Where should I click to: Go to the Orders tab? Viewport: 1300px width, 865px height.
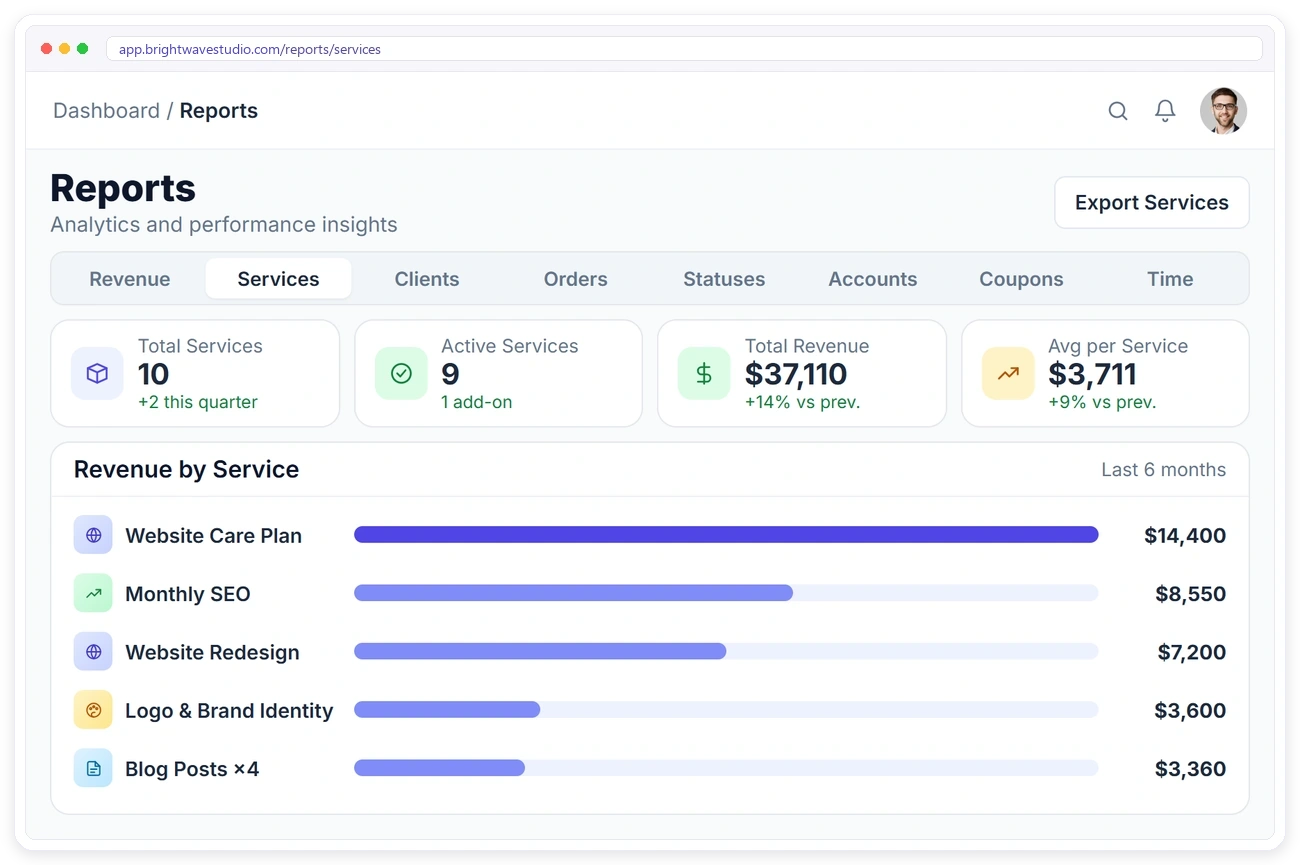coord(576,279)
